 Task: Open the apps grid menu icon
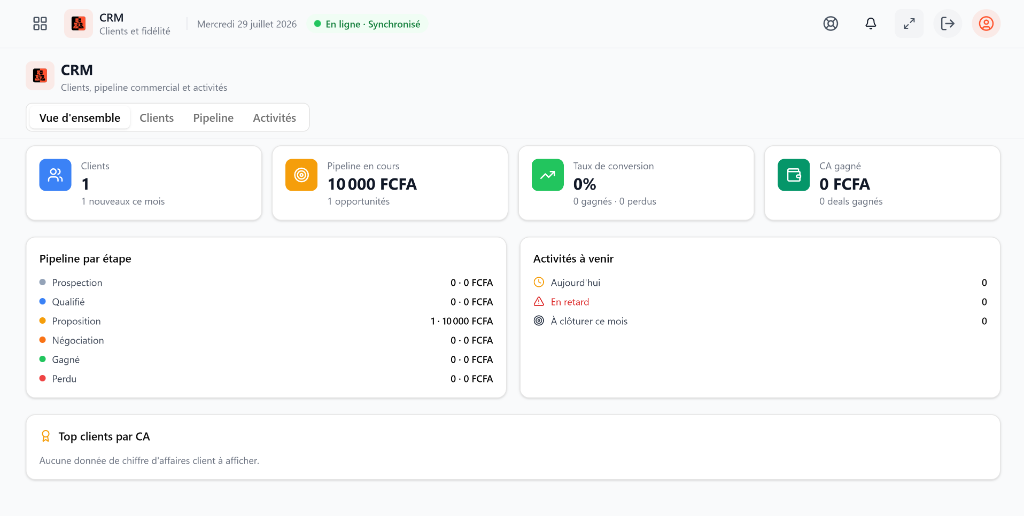point(40,24)
